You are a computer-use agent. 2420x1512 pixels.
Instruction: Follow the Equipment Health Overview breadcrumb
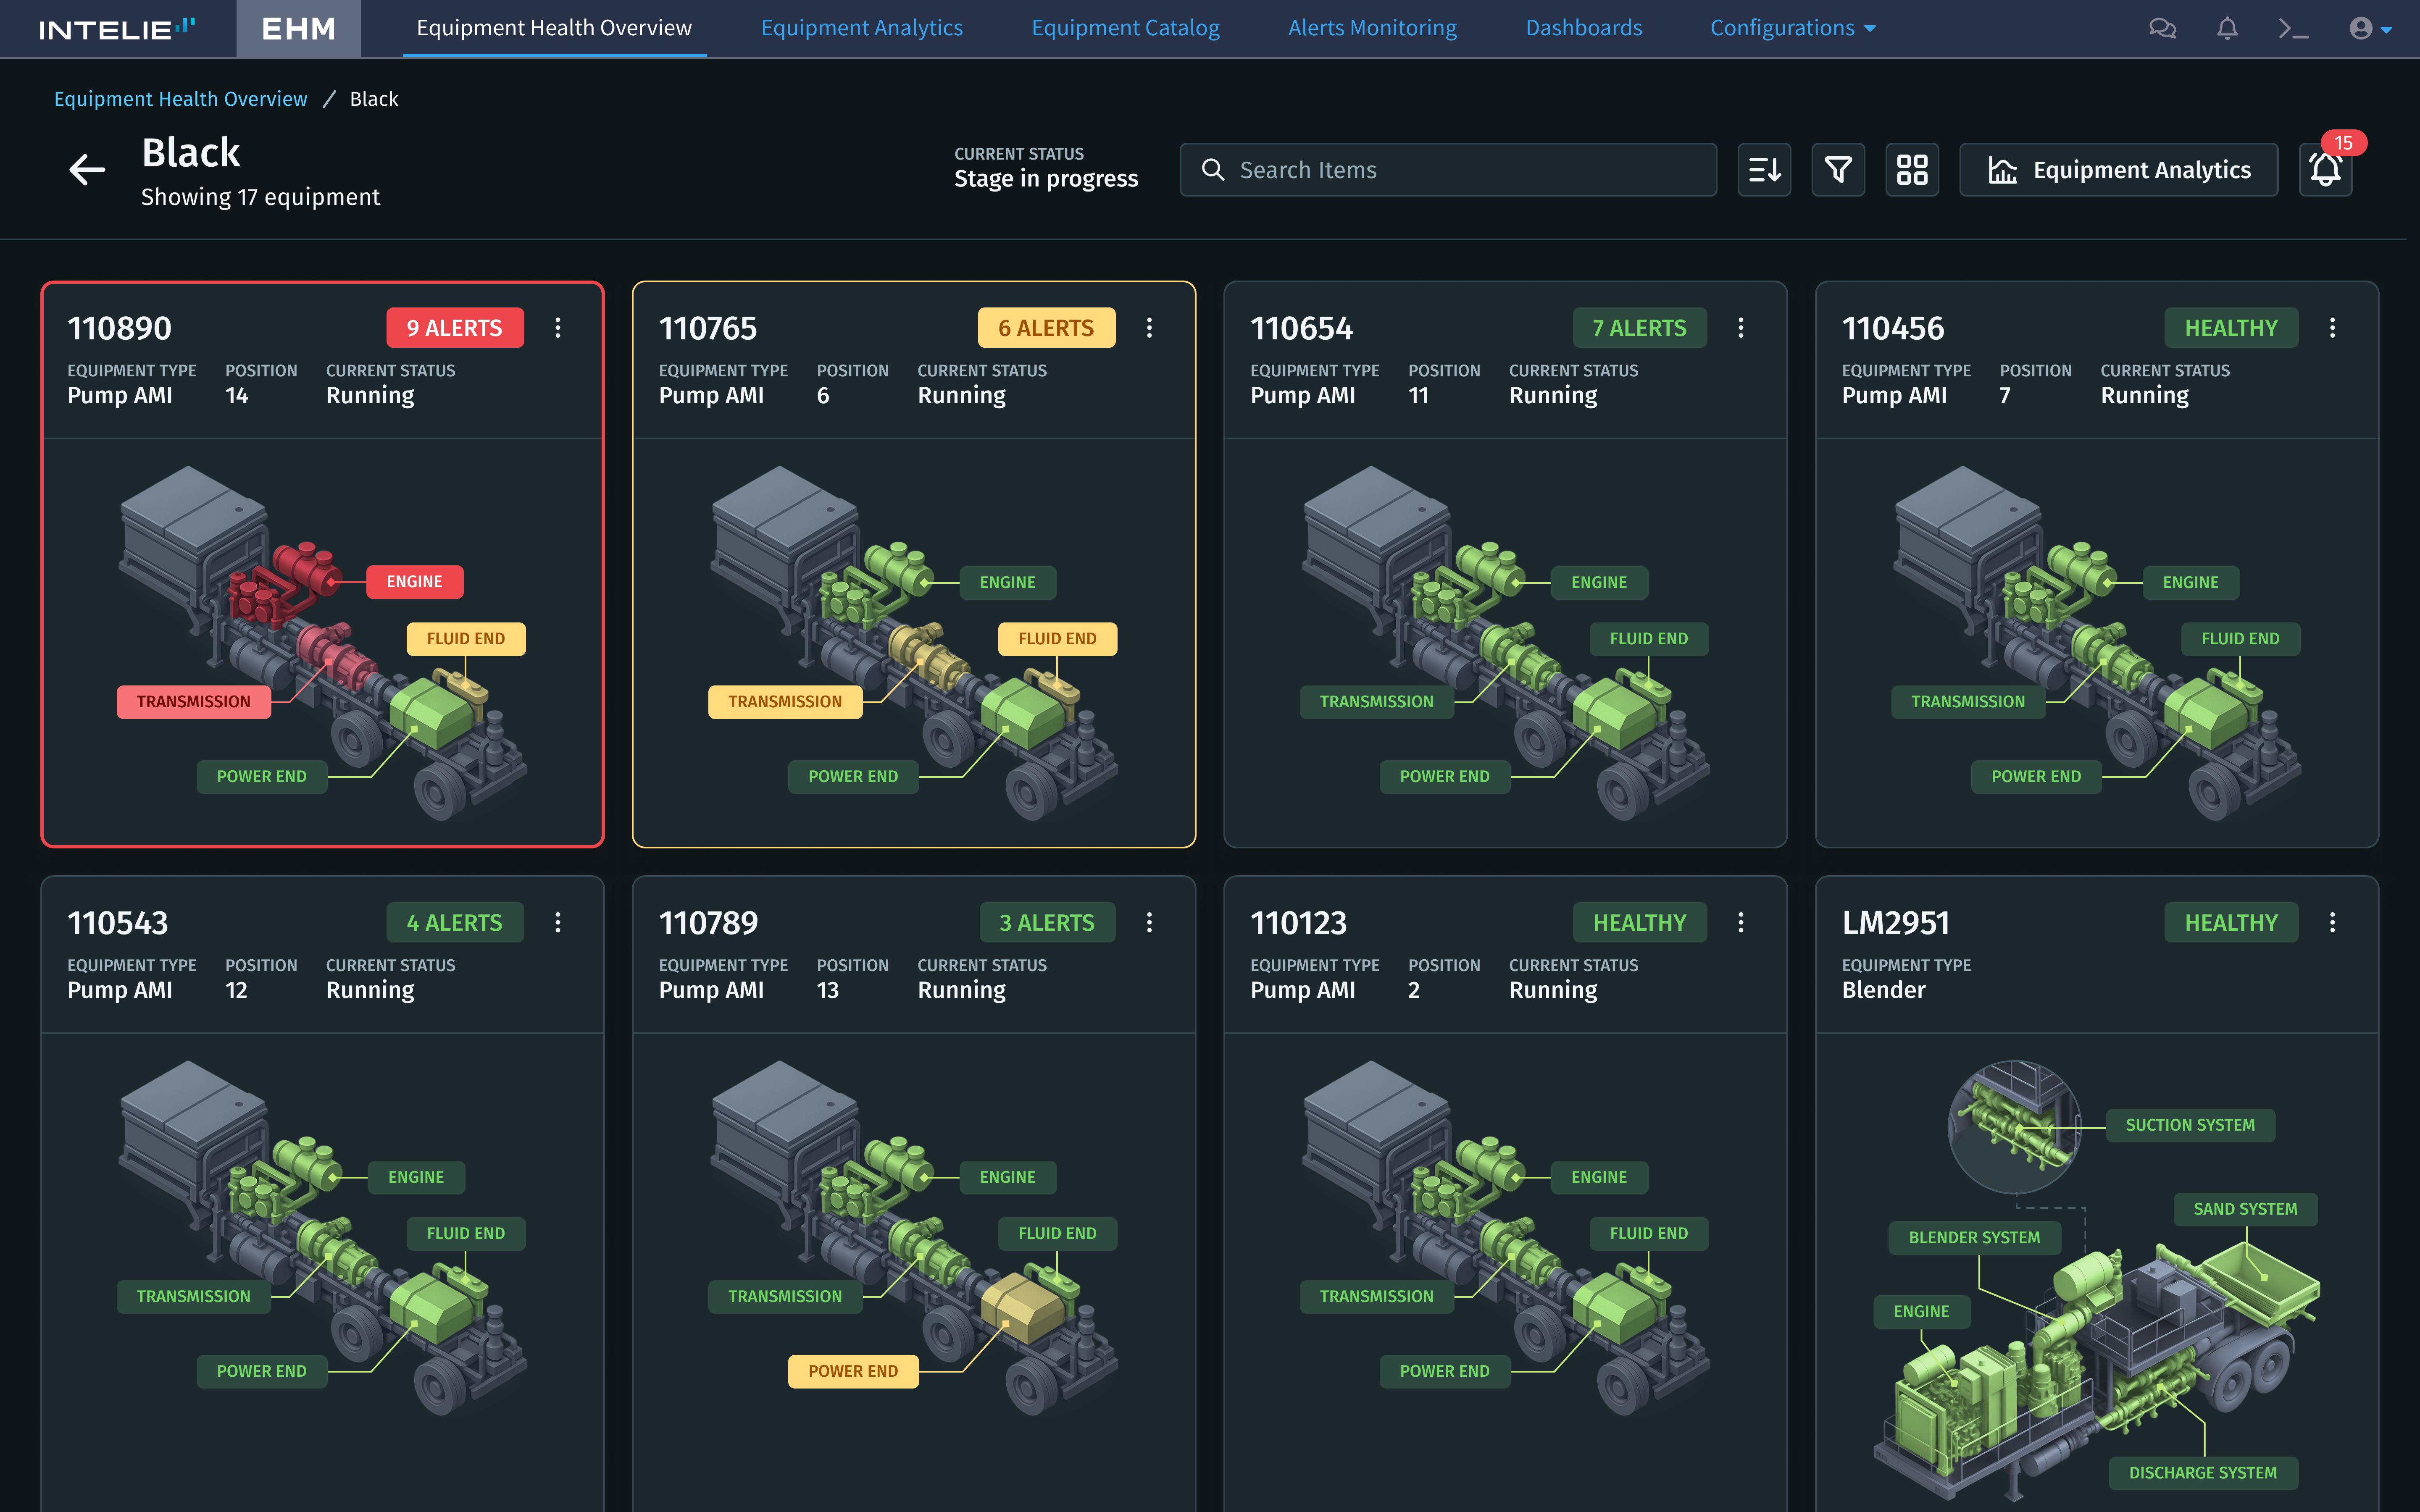point(181,99)
